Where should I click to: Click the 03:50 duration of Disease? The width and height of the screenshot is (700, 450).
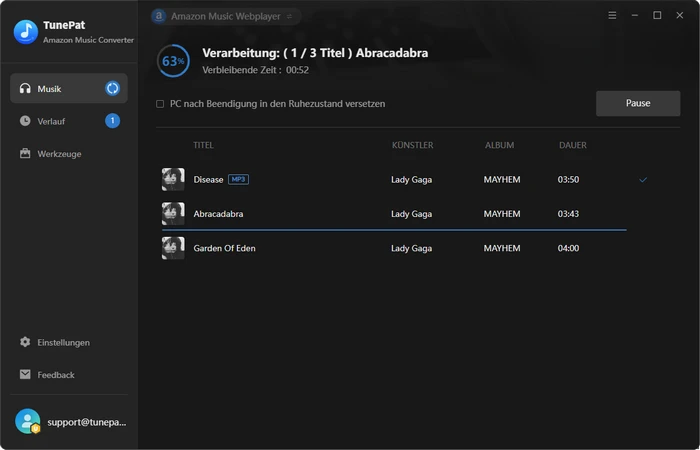coord(568,179)
